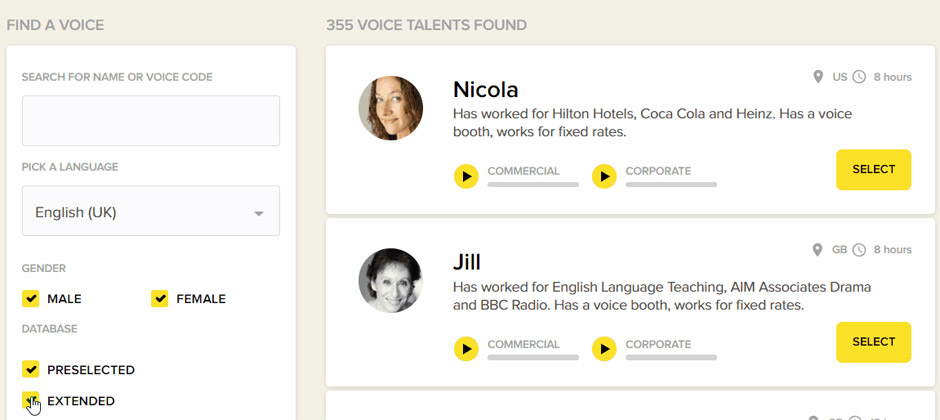Click location pin icon on Nicola's card
Image resolution: width=940 pixels, height=420 pixels.
[x=818, y=77]
